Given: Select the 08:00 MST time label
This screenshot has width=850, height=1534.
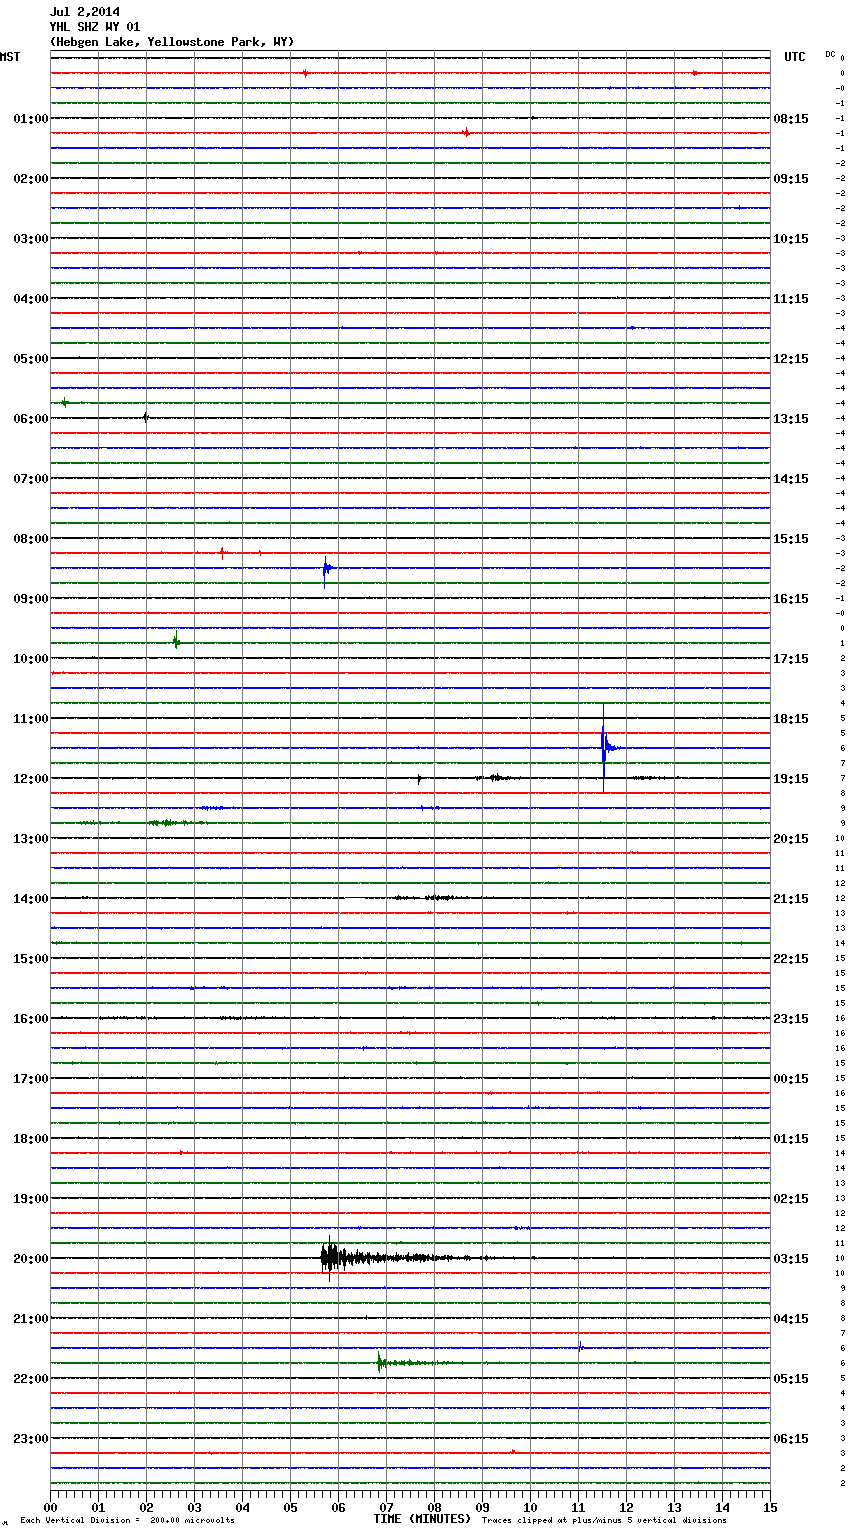Looking at the screenshot, I should pos(31,538).
